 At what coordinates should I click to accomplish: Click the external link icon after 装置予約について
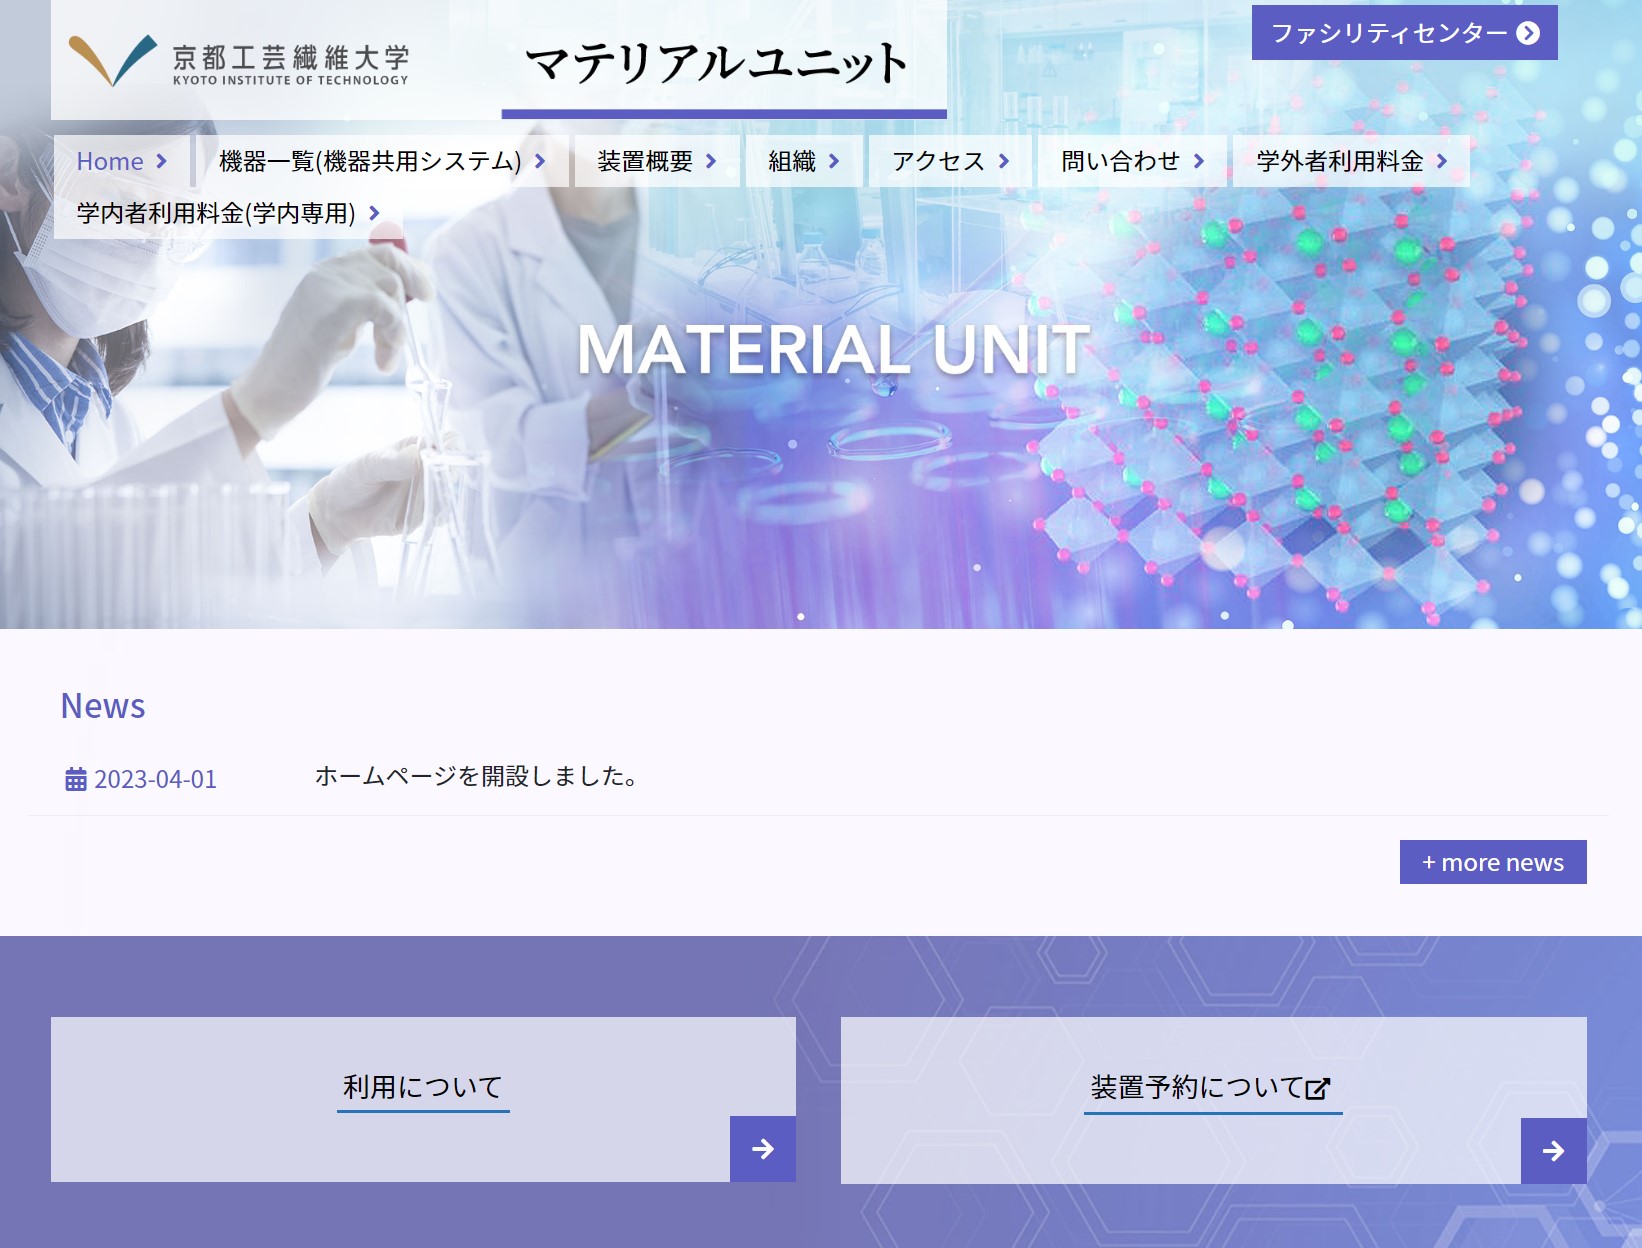1318,1089
